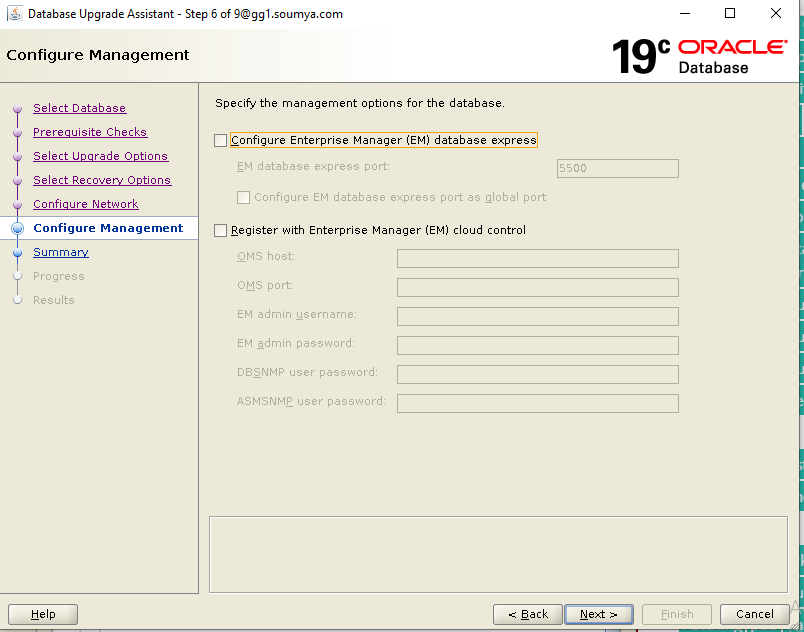Image resolution: width=804 pixels, height=632 pixels.
Task: Click the 'DBSNMP user password:' label
Action: coord(307,372)
